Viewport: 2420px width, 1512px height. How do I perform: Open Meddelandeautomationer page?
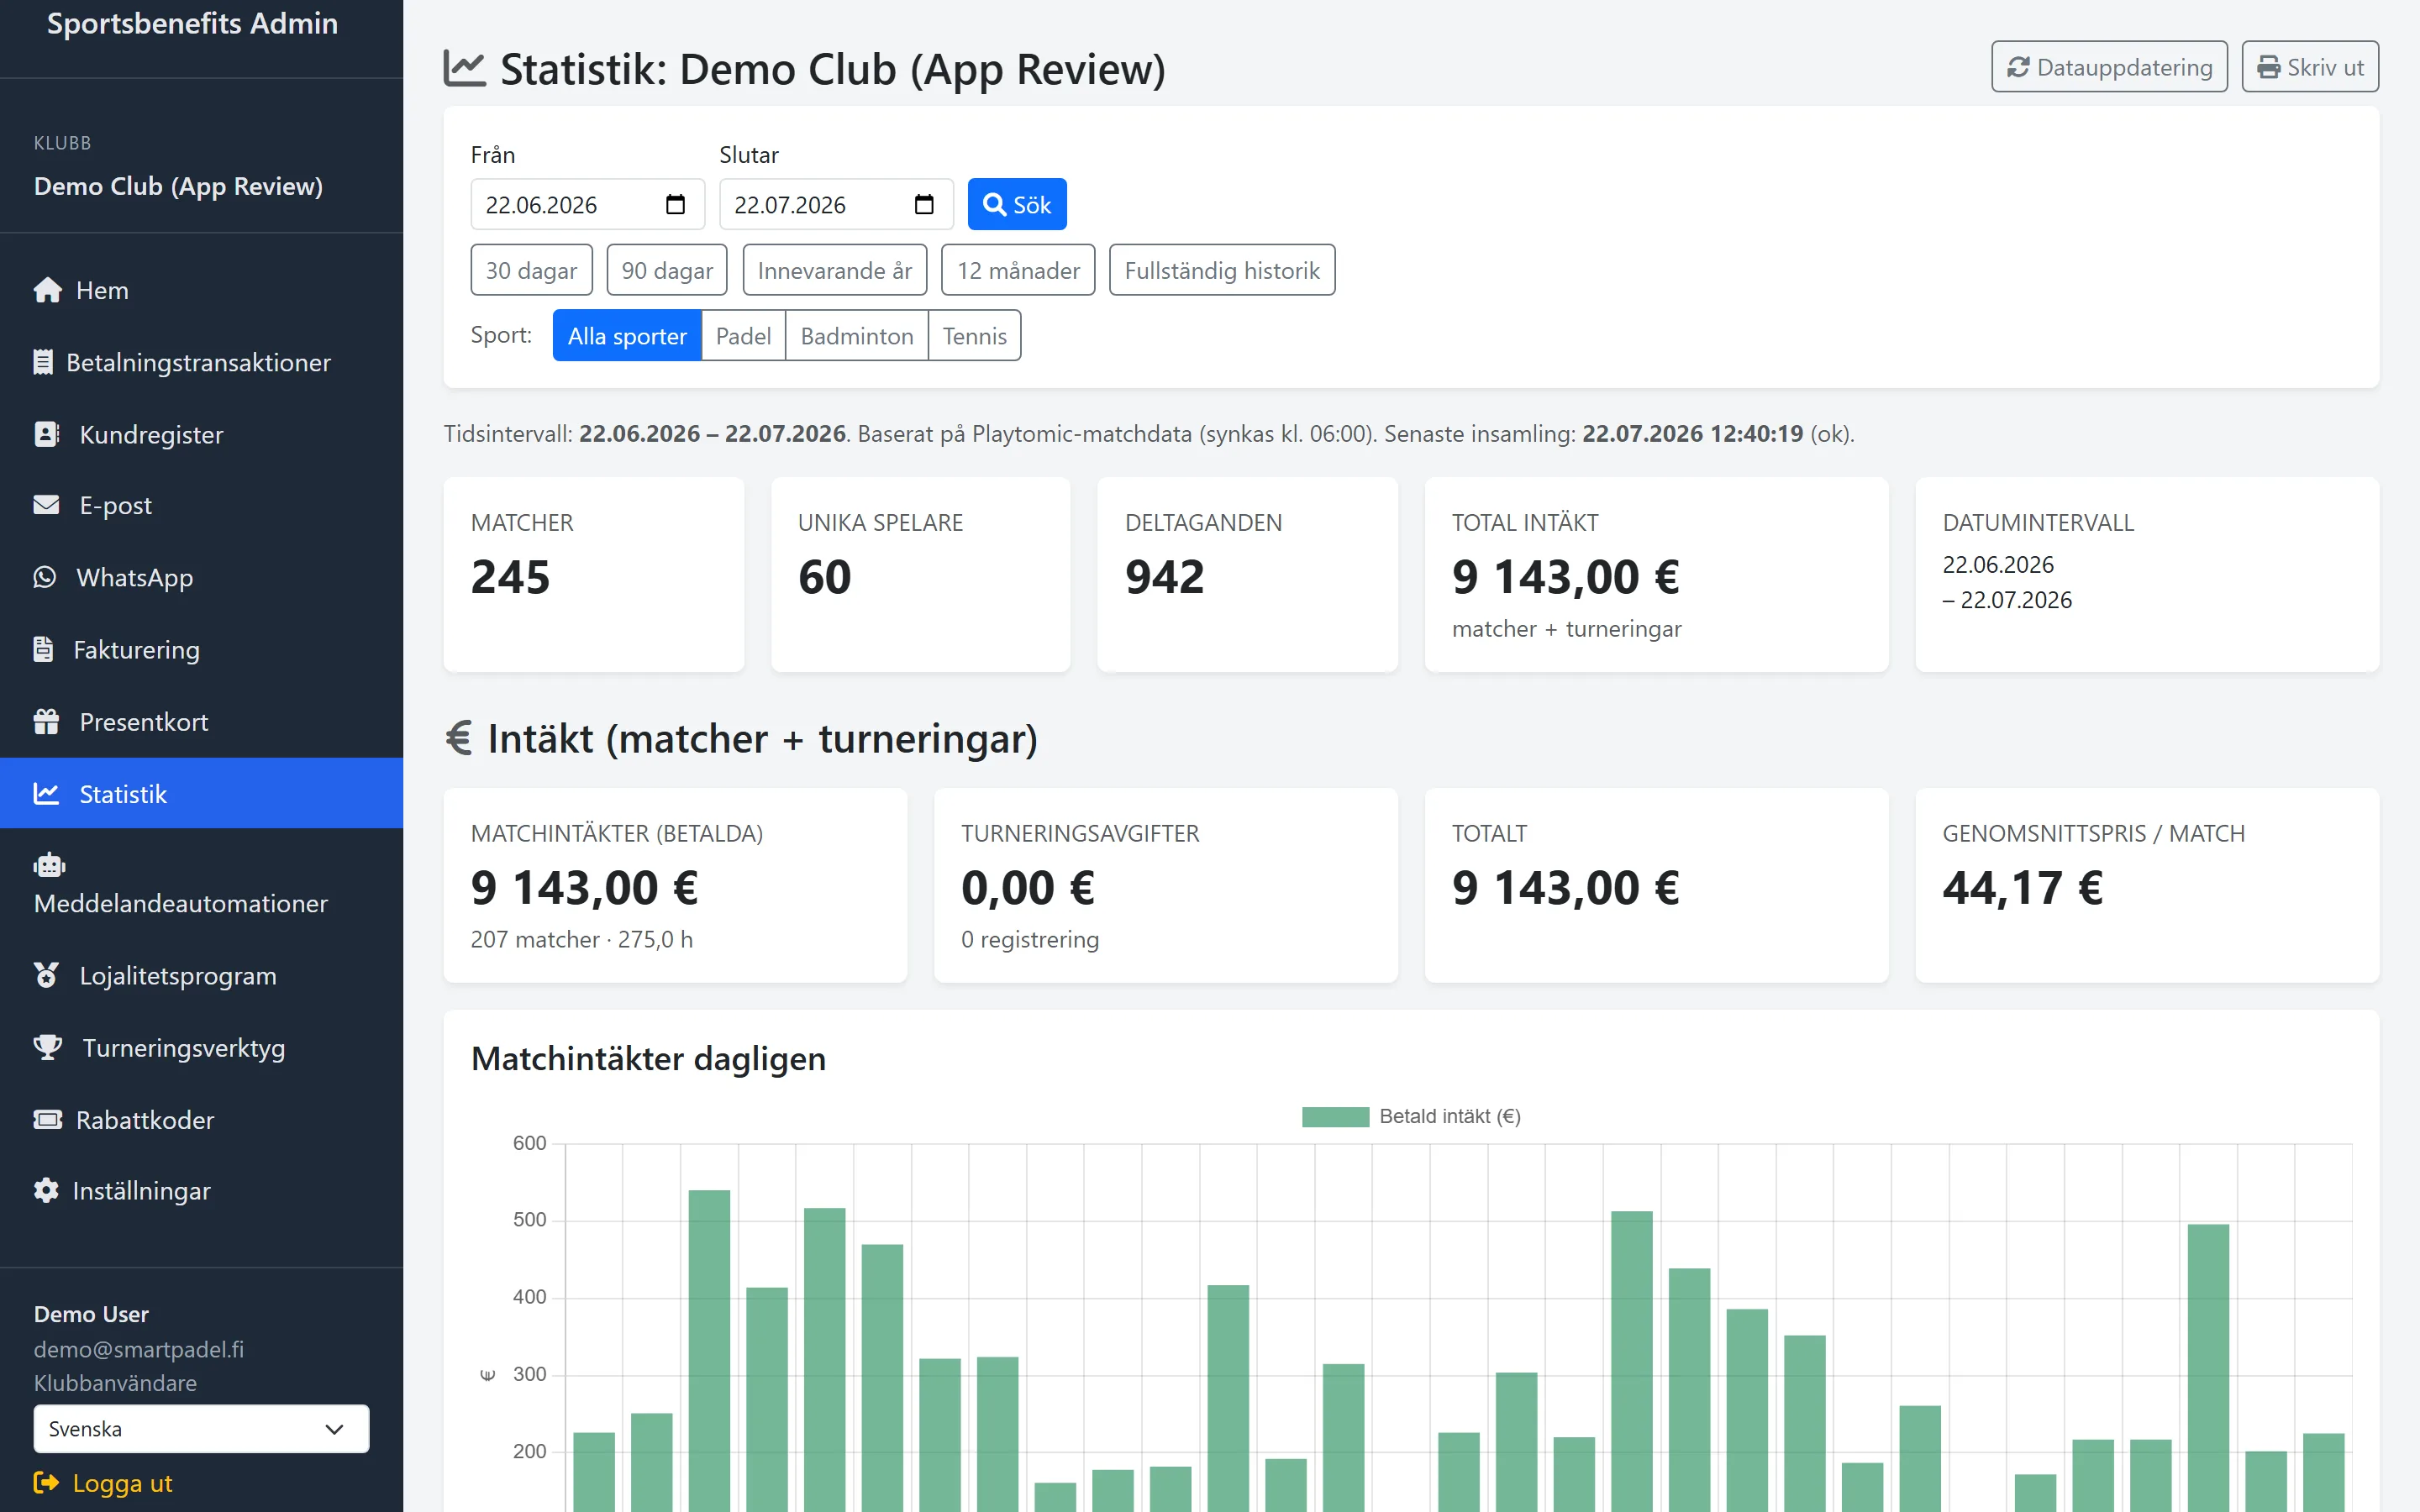point(201,884)
